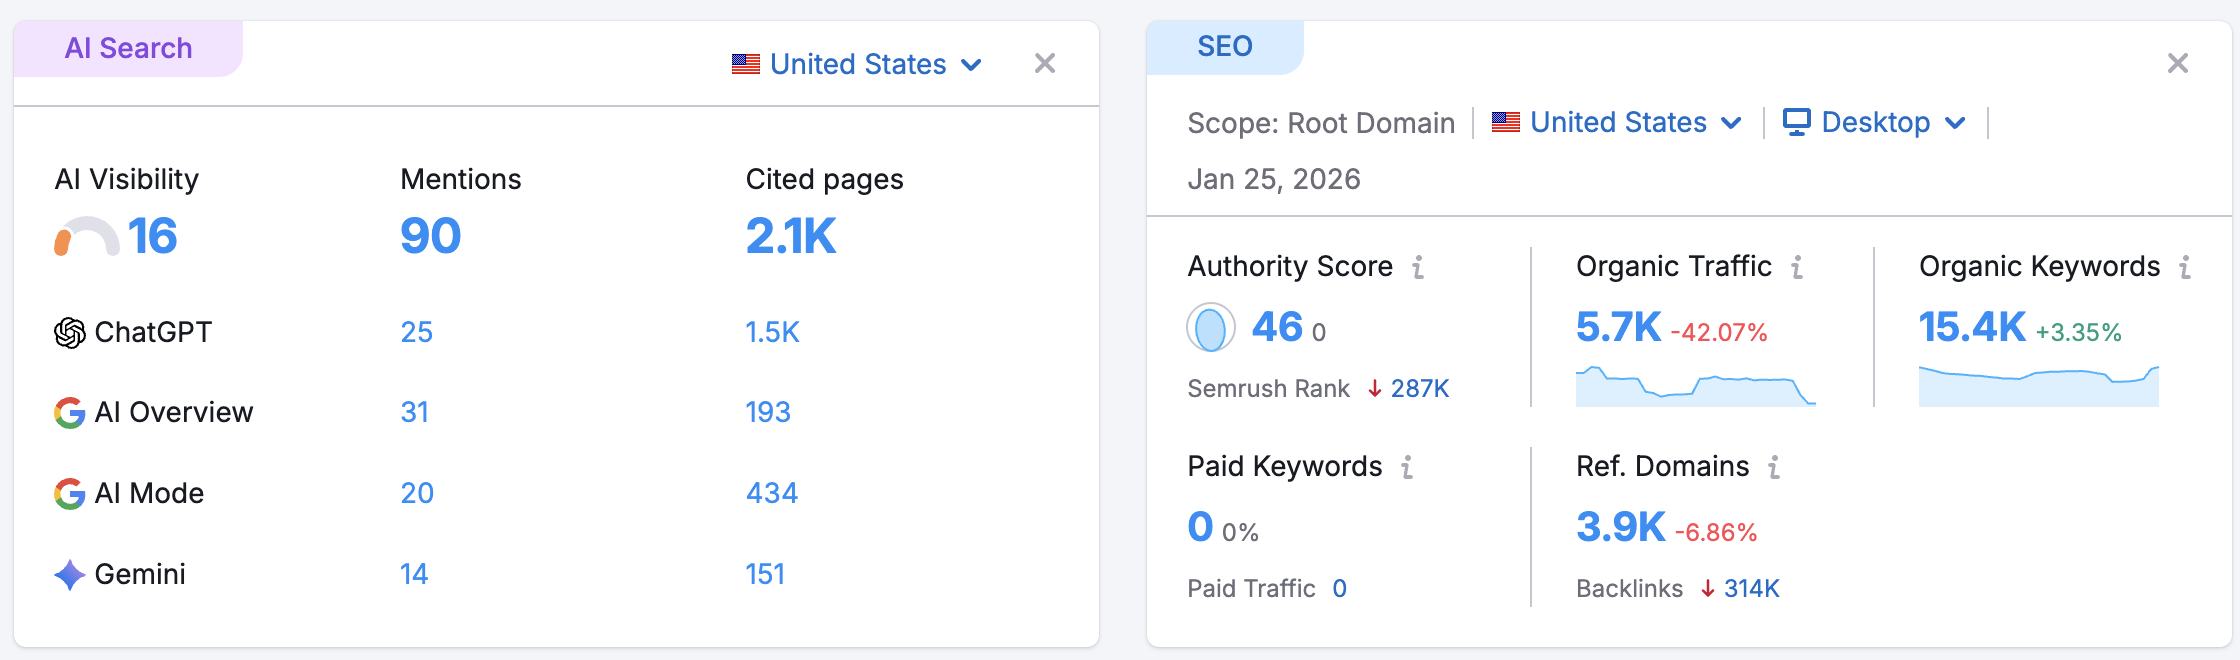Open the AI Search United States country dropdown
The height and width of the screenshot is (660, 2240).
click(857, 65)
